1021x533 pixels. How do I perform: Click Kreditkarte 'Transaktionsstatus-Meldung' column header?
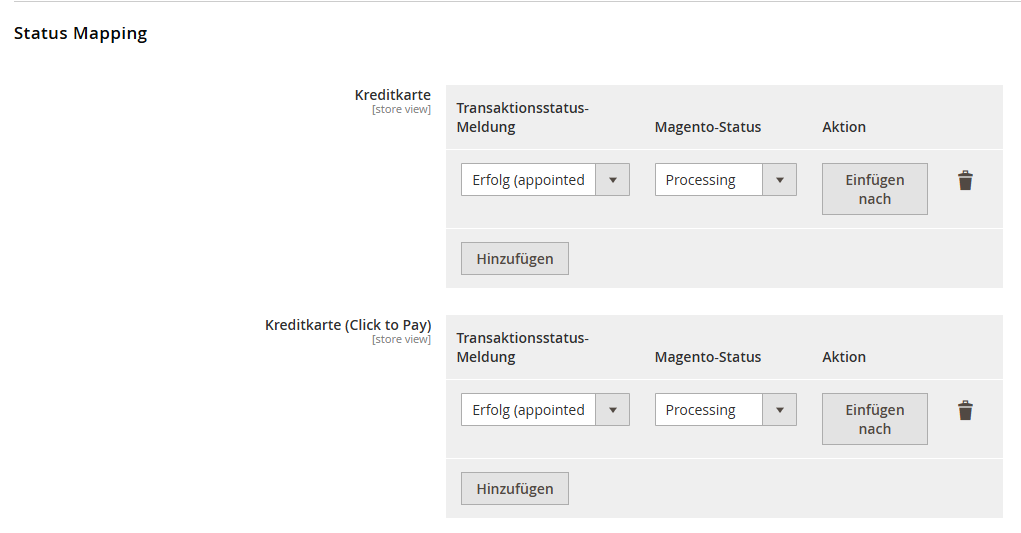point(522,118)
